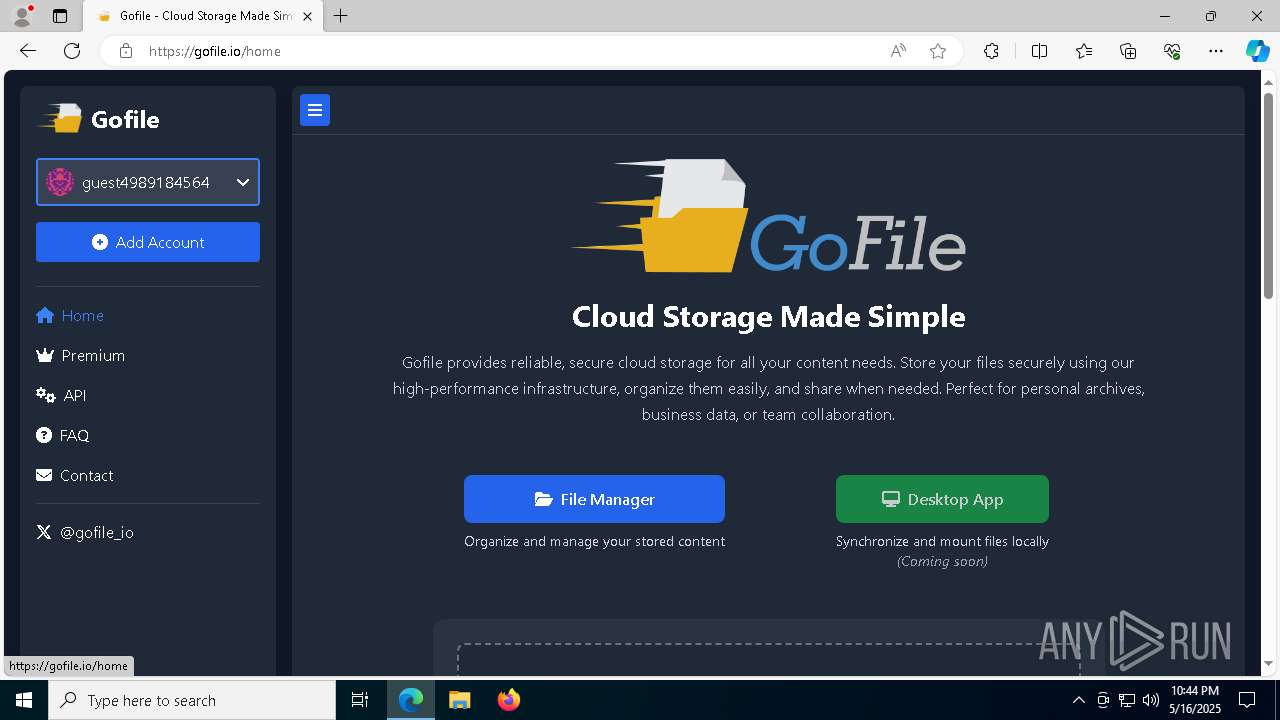Show hidden system tray icons

(1078, 700)
